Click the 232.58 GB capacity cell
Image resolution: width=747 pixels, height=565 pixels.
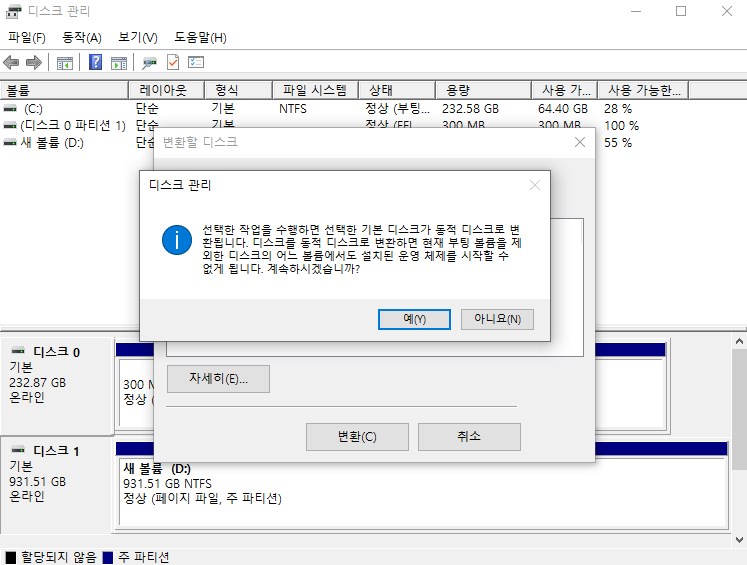[470, 109]
